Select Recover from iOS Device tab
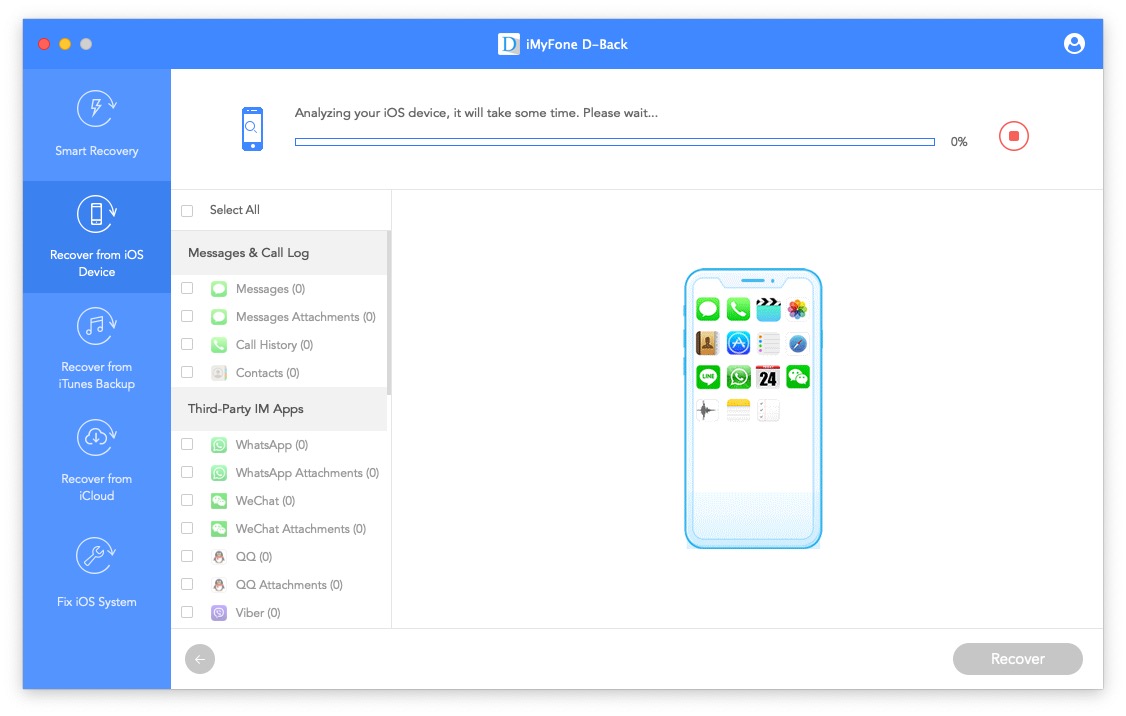Screen dimensions: 1126x716 pyautogui.click(x=97, y=237)
